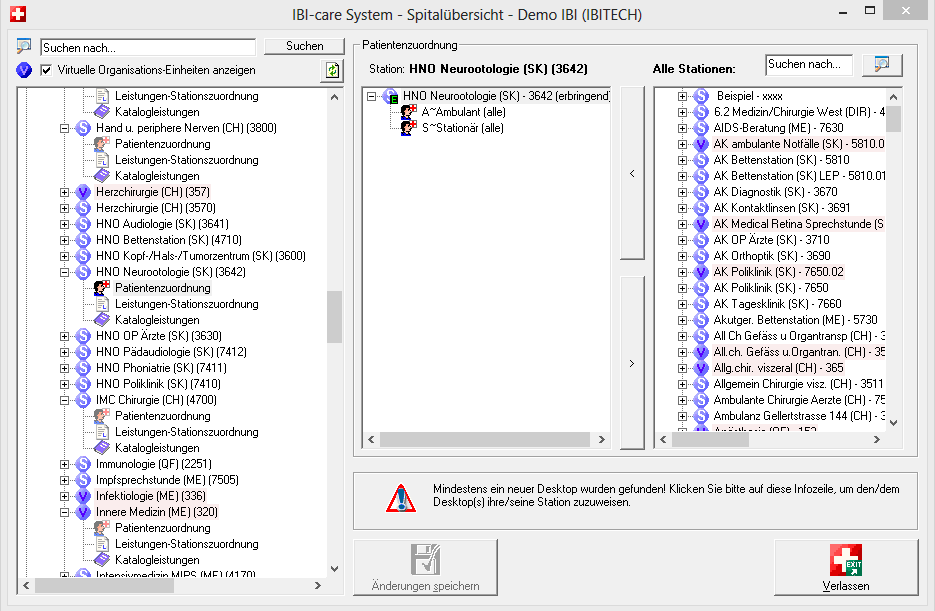Viewport: 935px width, 611px height.
Task: Toggle Virtuelle Organisations-Einheiten anzeigen checkbox
Action: [x=46, y=70]
